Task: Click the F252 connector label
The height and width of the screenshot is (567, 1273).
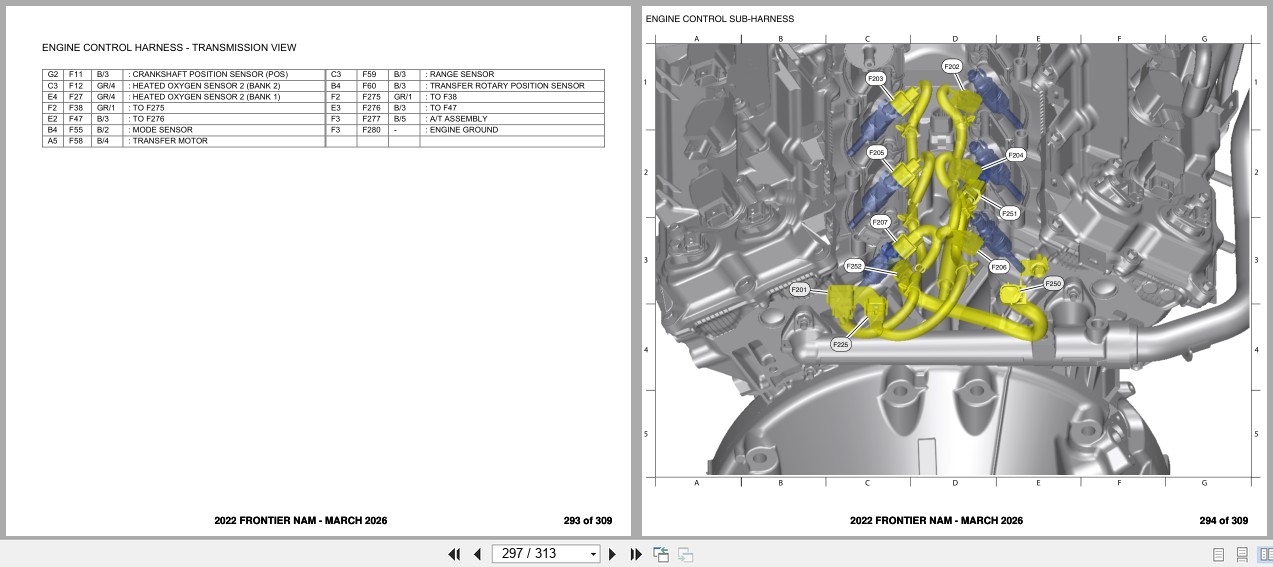Action: 854,266
